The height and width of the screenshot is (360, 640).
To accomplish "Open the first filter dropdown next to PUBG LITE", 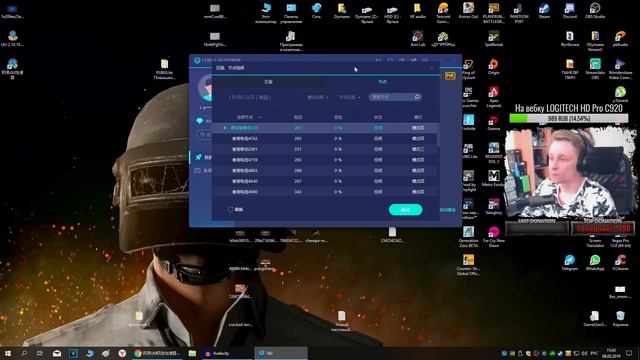I will pyautogui.click(x=318, y=97).
